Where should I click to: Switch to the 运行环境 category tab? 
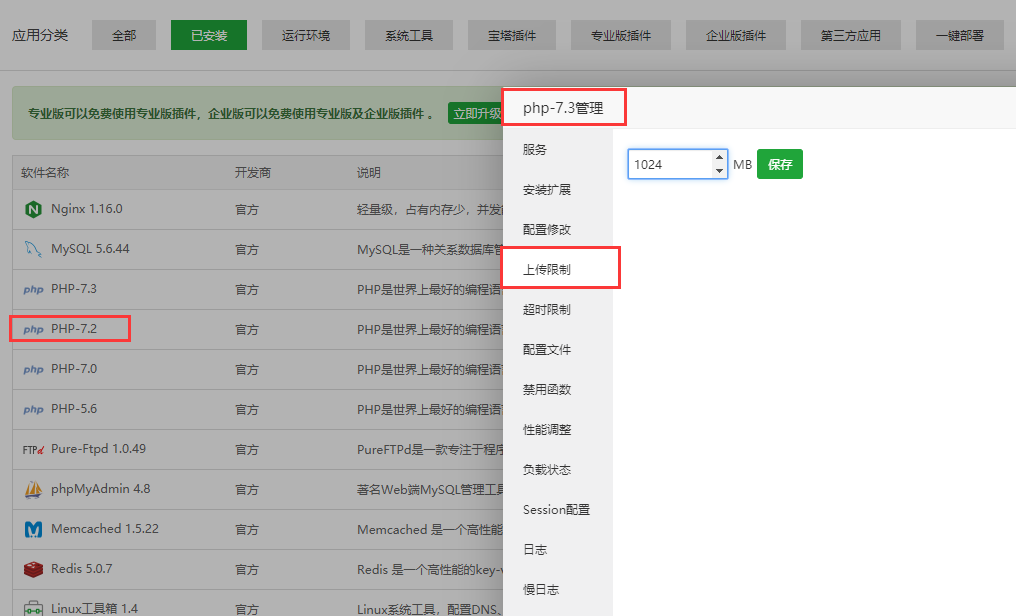[304, 36]
